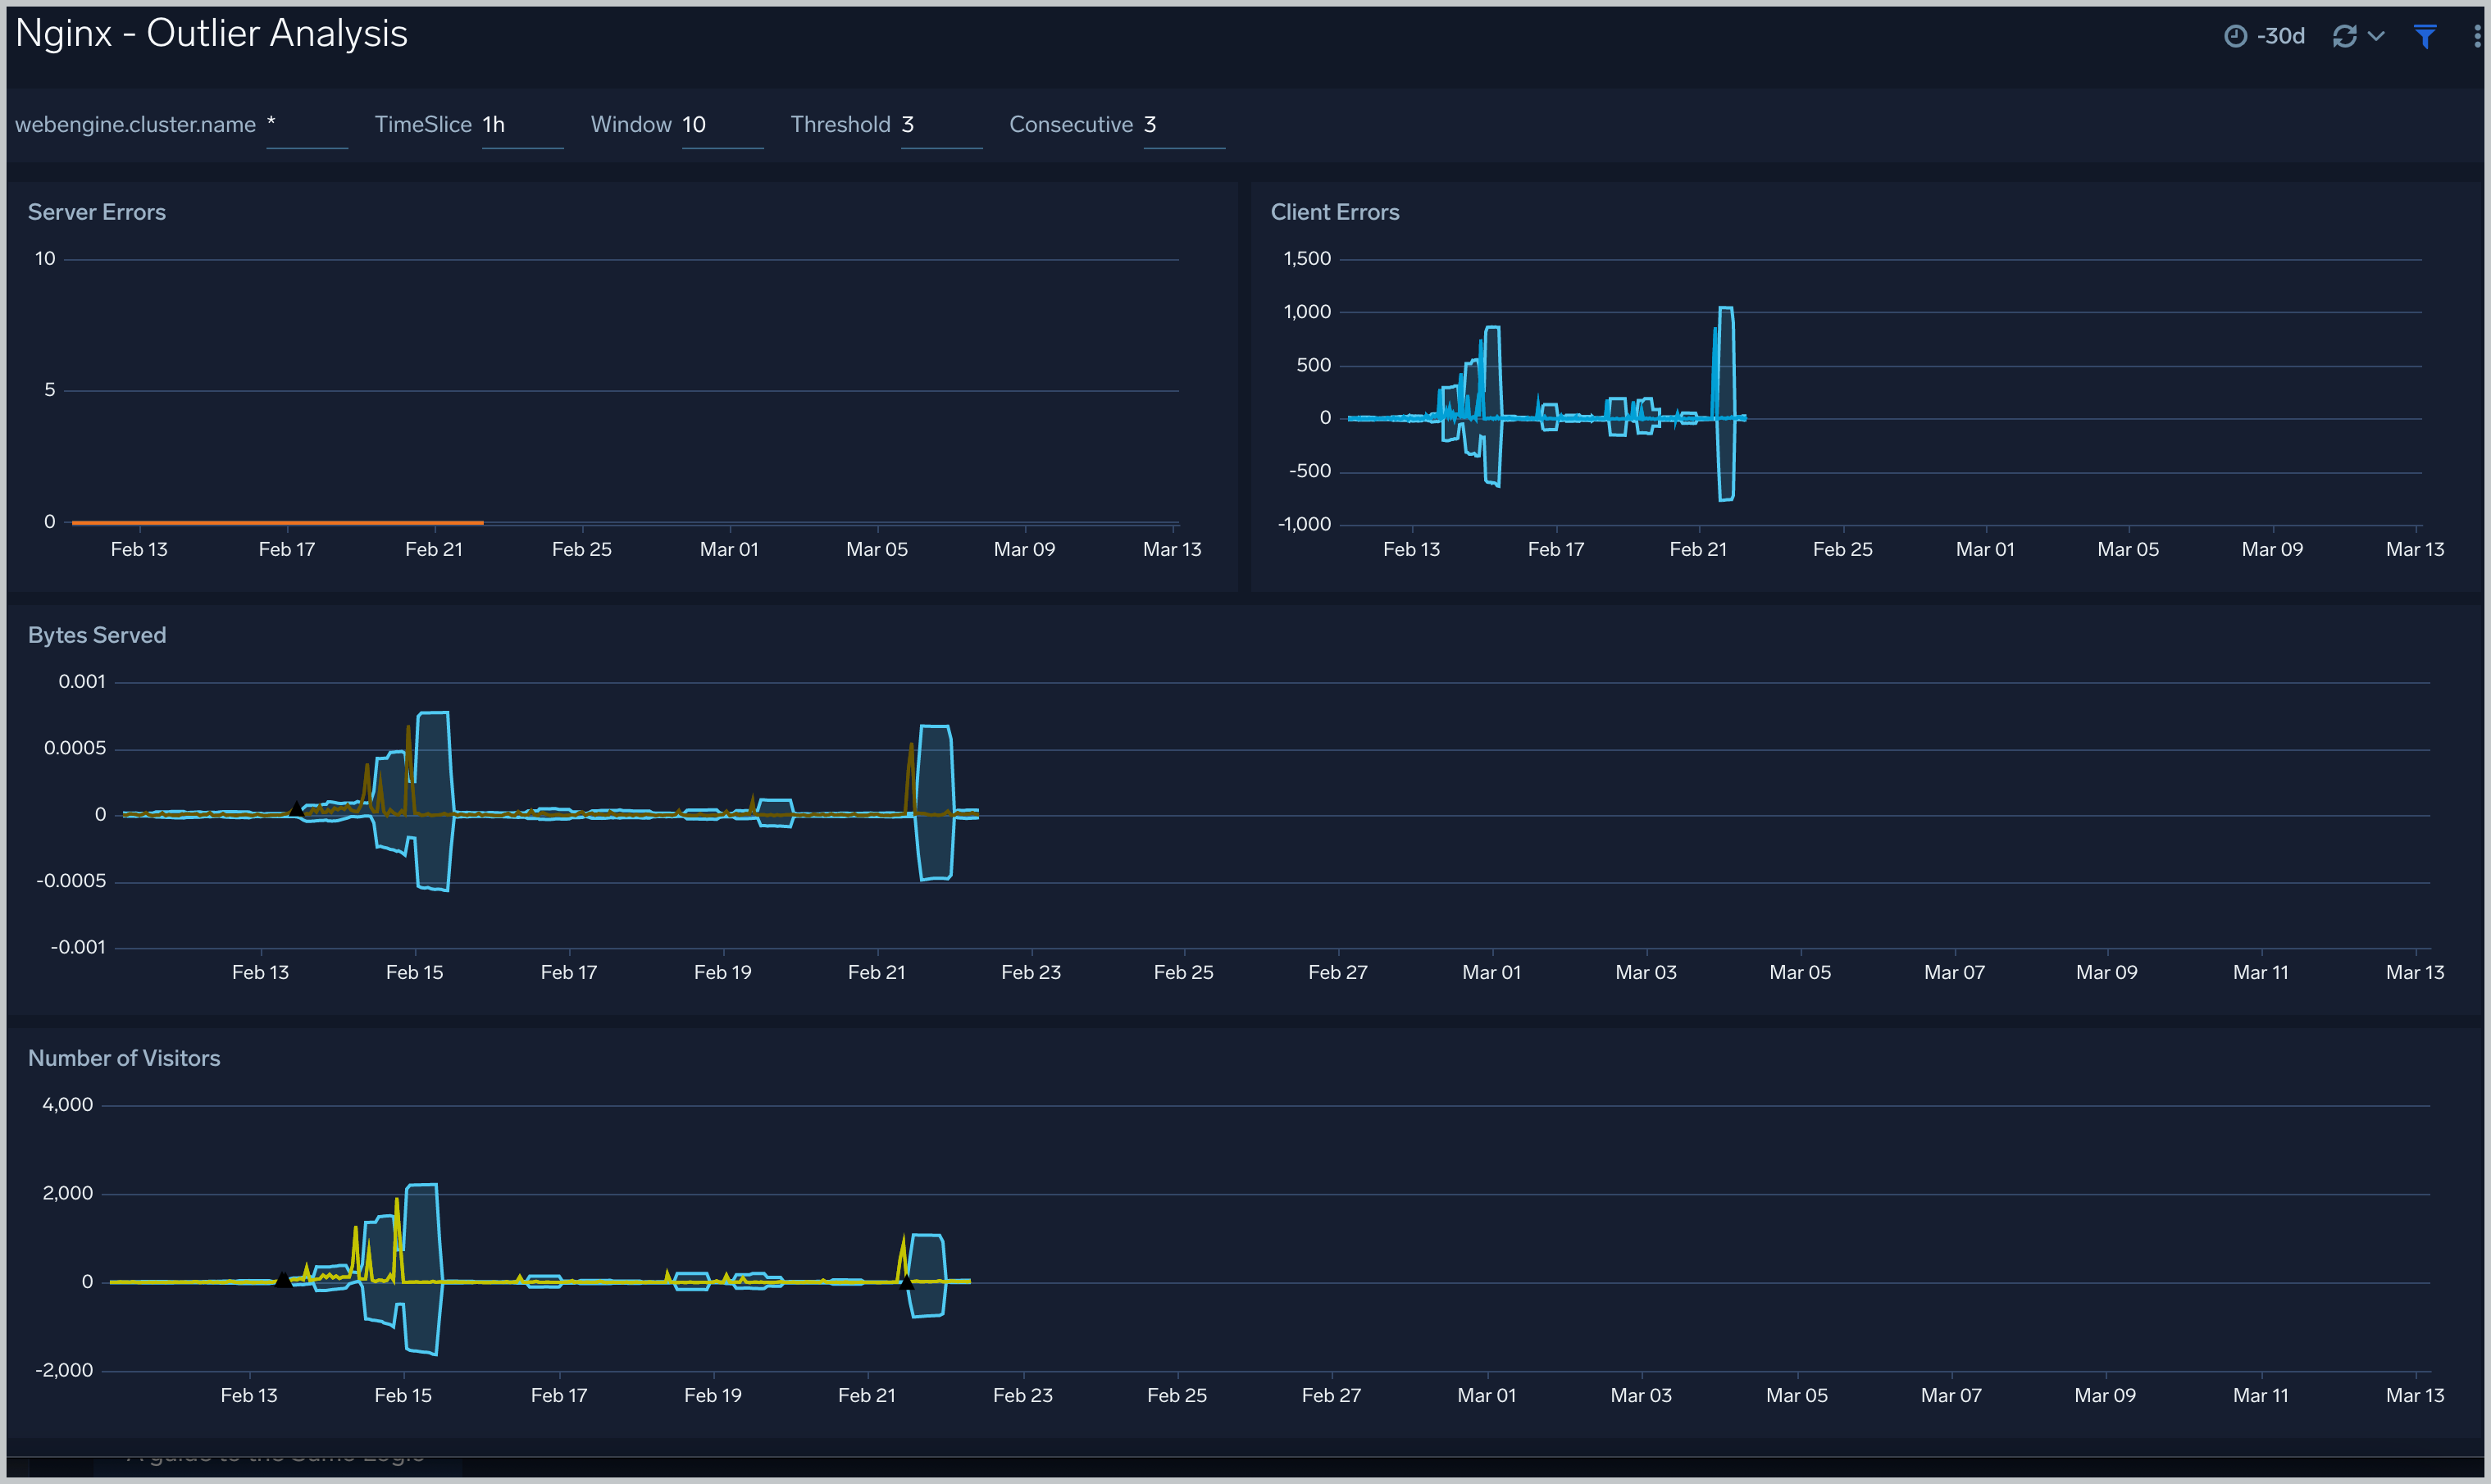Open the three-dot more options menu
The width and height of the screenshot is (2491, 1484).
pos(2477,36)
